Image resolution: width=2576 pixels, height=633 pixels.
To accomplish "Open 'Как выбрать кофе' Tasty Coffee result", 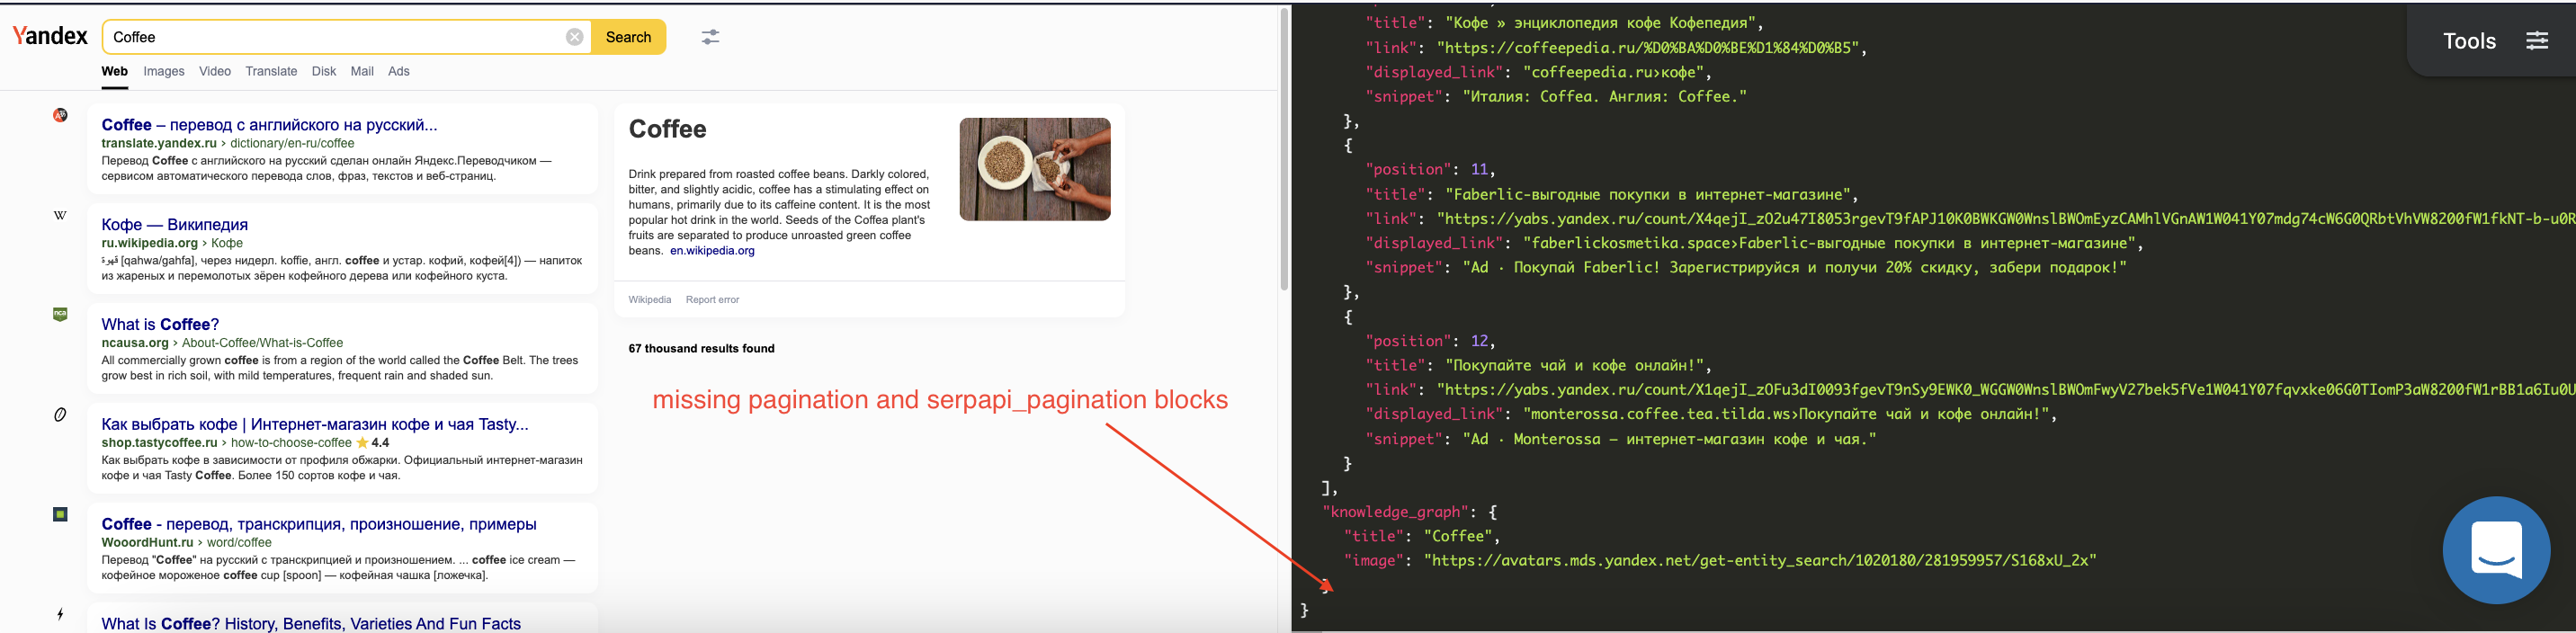I will [315, 424].
